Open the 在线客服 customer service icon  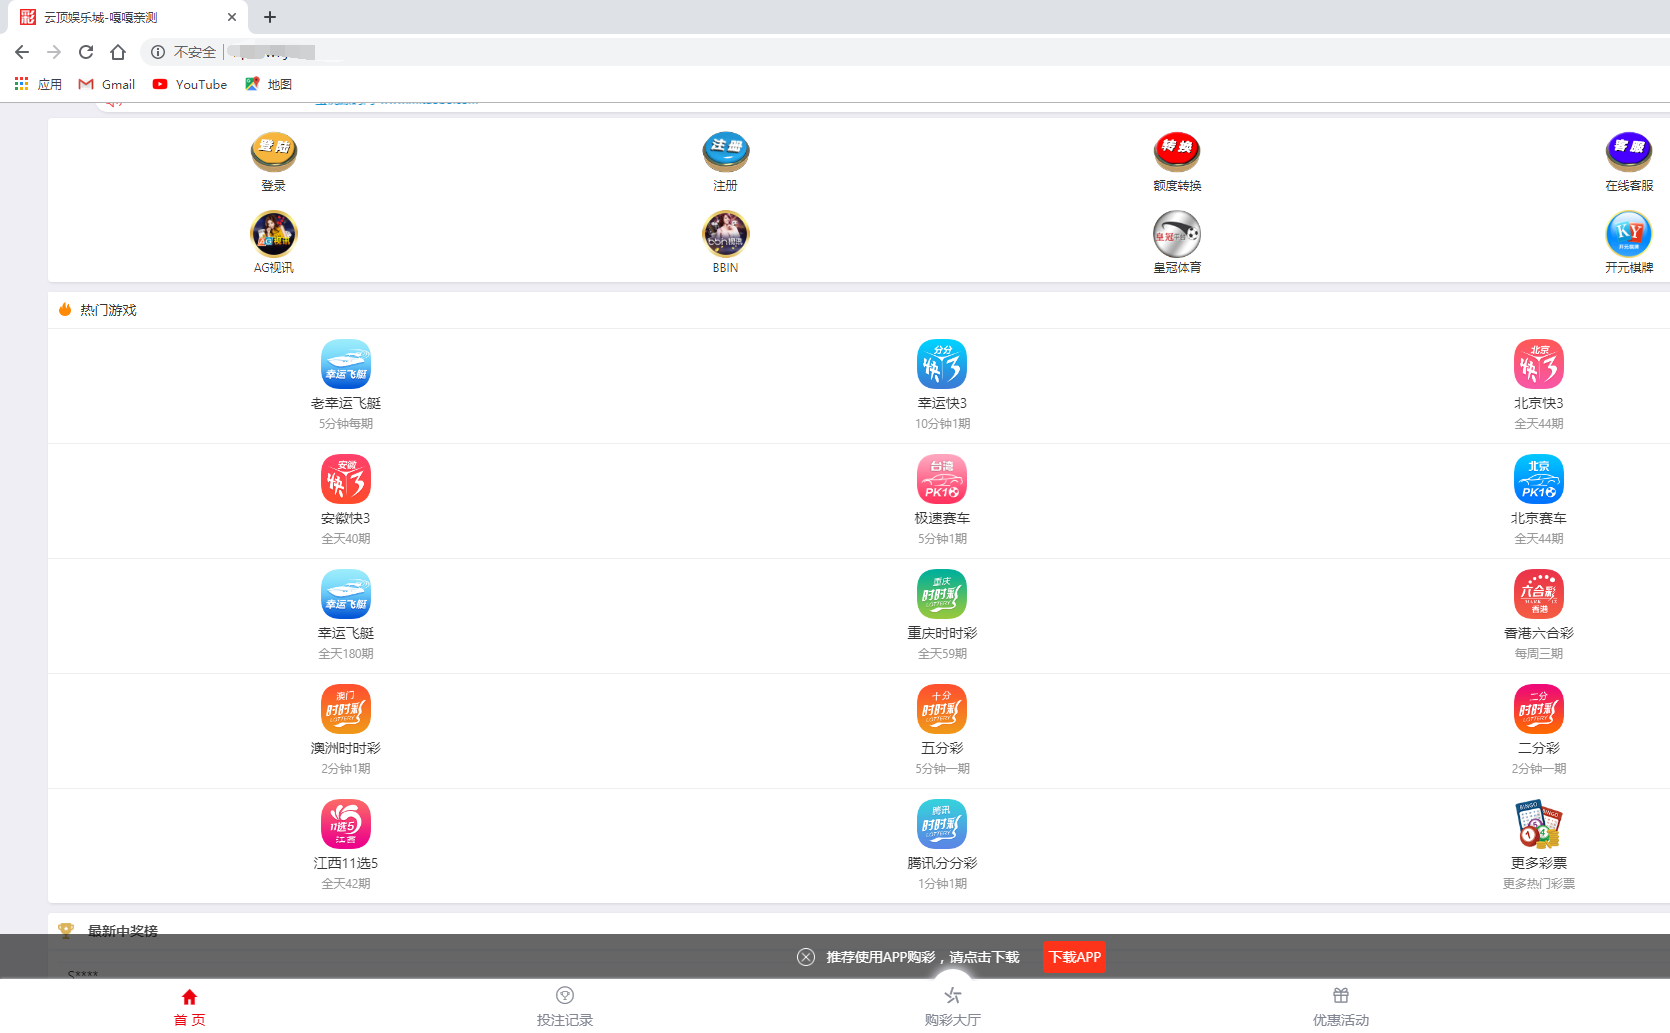[1629, 152]
